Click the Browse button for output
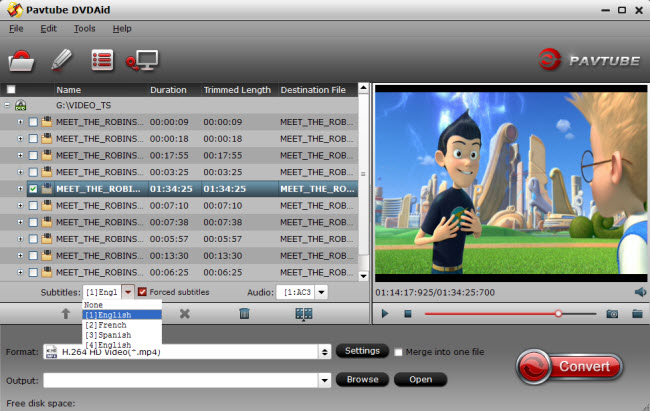650x411 pixels. pyautogui.click(x=363, y=380)
